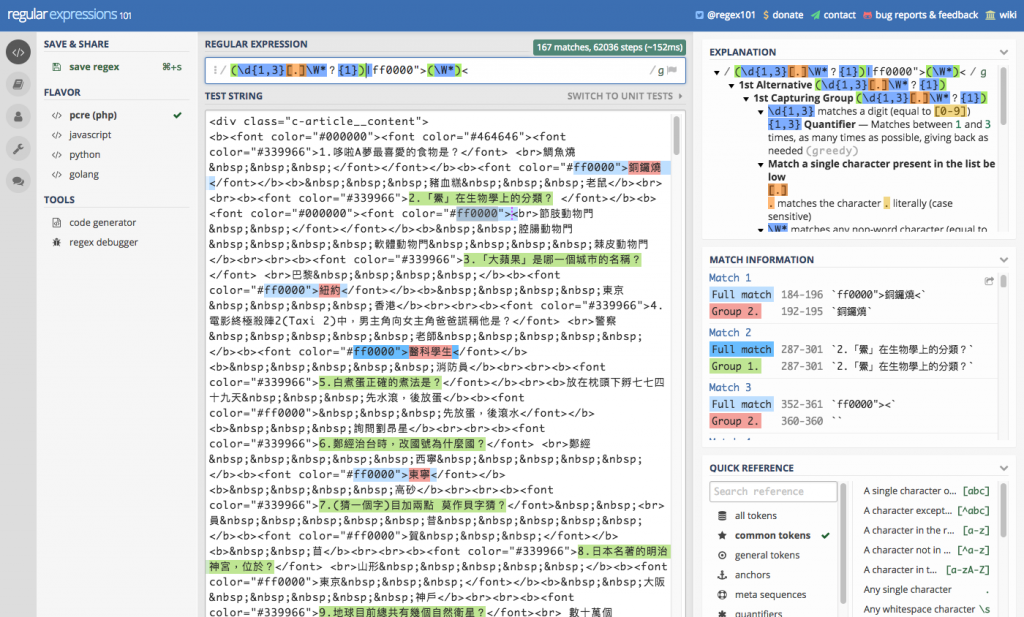The width and height of the screenshot is (1024, 617).
Task: Select 'meta sequences' reference category
Action: coord(773,595)
